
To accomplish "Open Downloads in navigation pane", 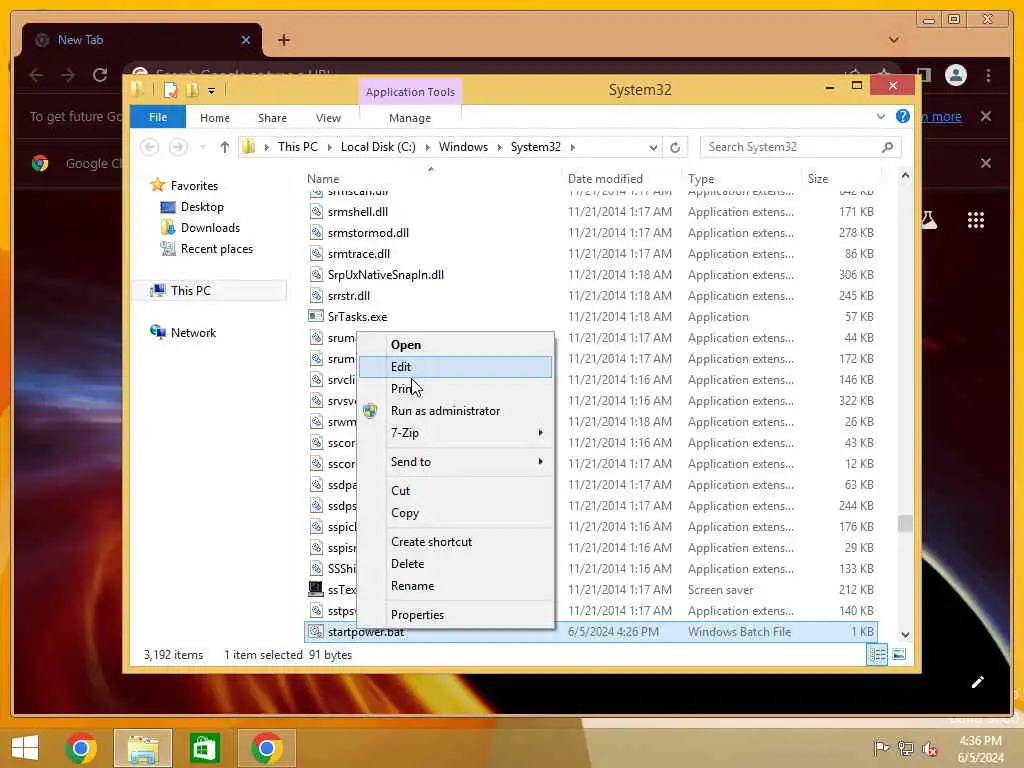I will 210,228.
